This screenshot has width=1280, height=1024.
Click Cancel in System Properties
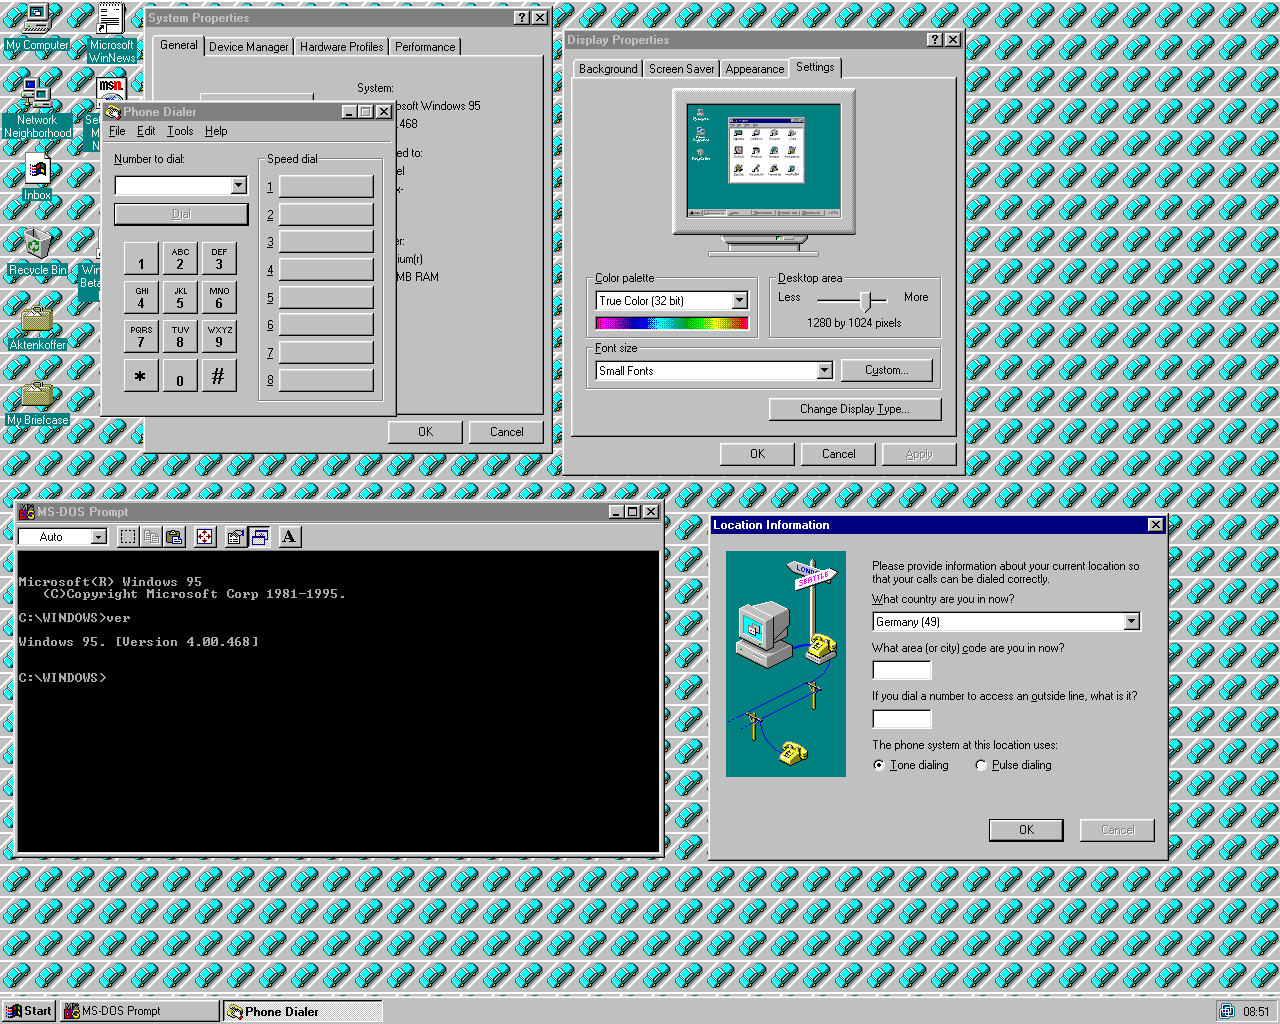click(506, 432)
